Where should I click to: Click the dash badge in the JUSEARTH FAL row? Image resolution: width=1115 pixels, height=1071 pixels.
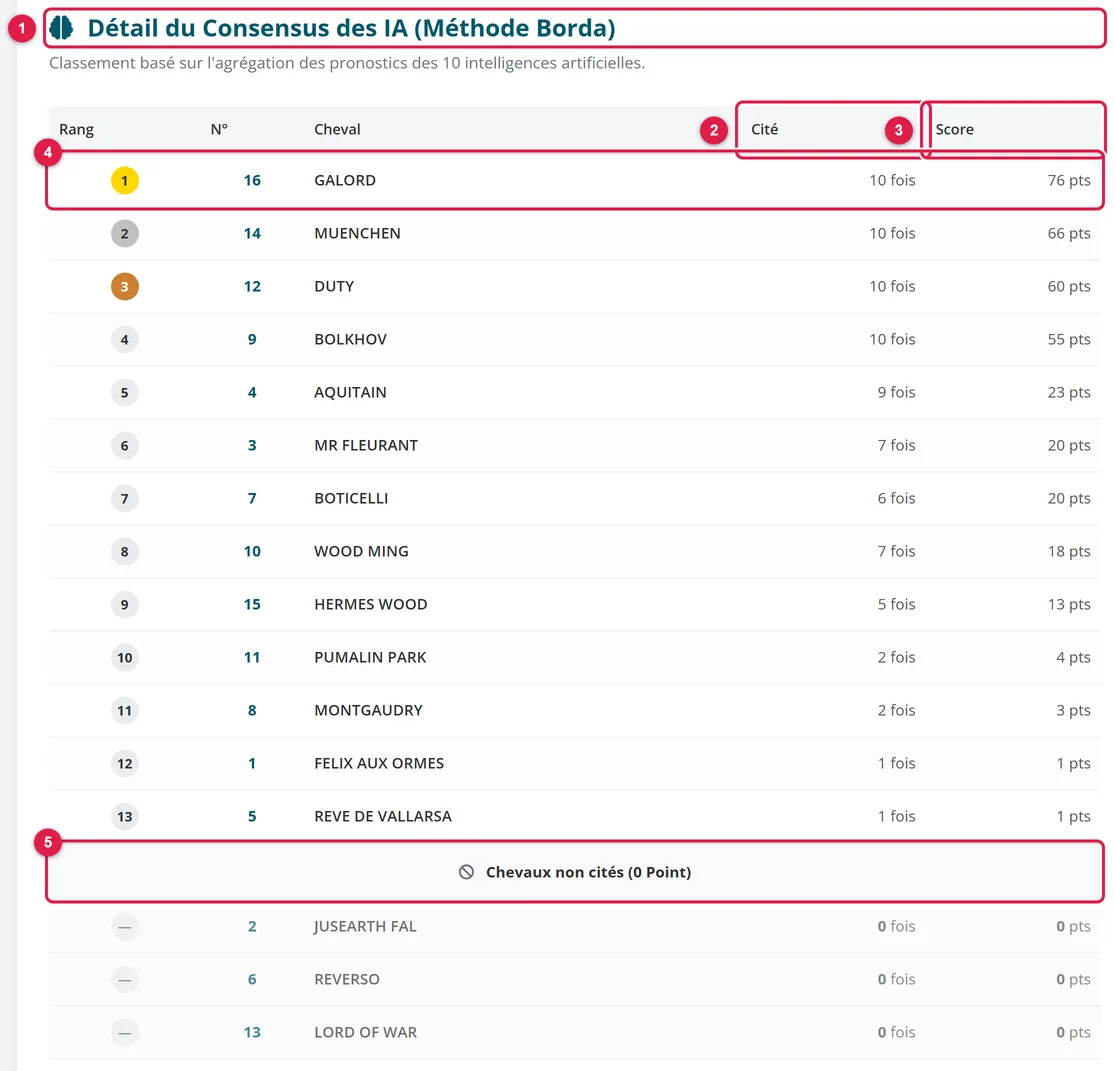click(x=124, y=927)
